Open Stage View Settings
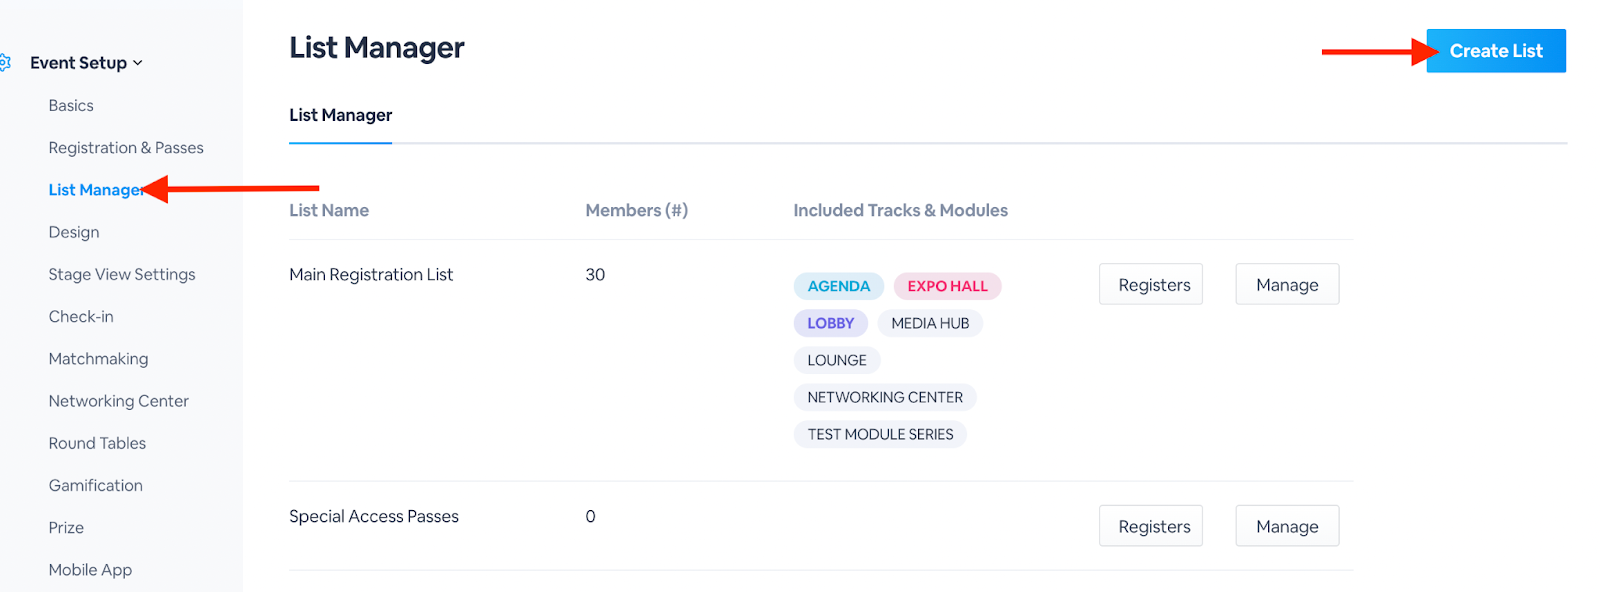 click(x=122, y=274)
